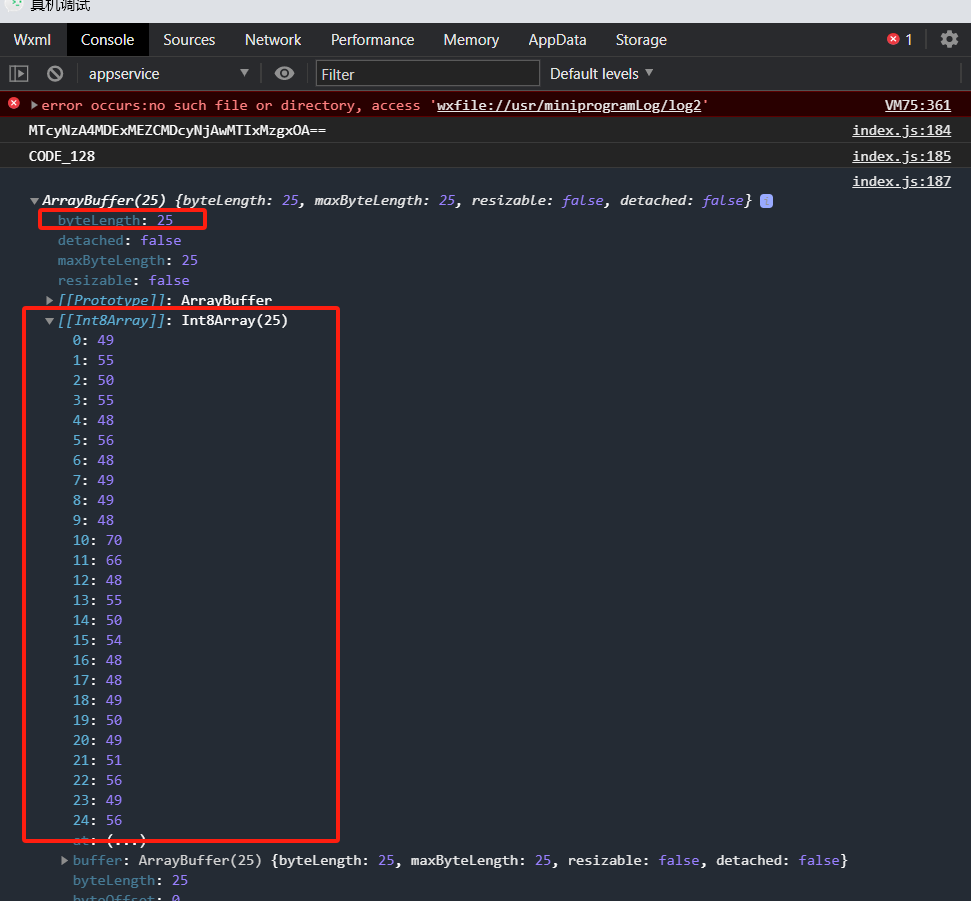Screen dimensions: 971x901
Task: Expand the error occurs message arrow
Action: pyautogui.click(x=35, y=105)
